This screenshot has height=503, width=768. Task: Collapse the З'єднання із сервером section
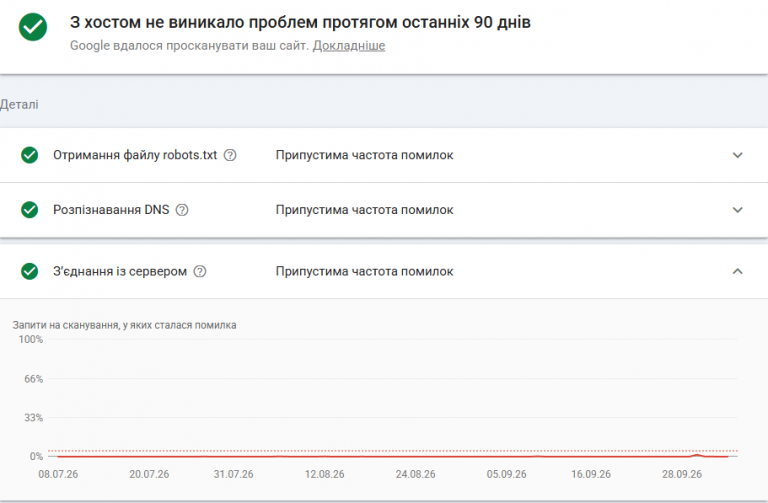(737, 271)
